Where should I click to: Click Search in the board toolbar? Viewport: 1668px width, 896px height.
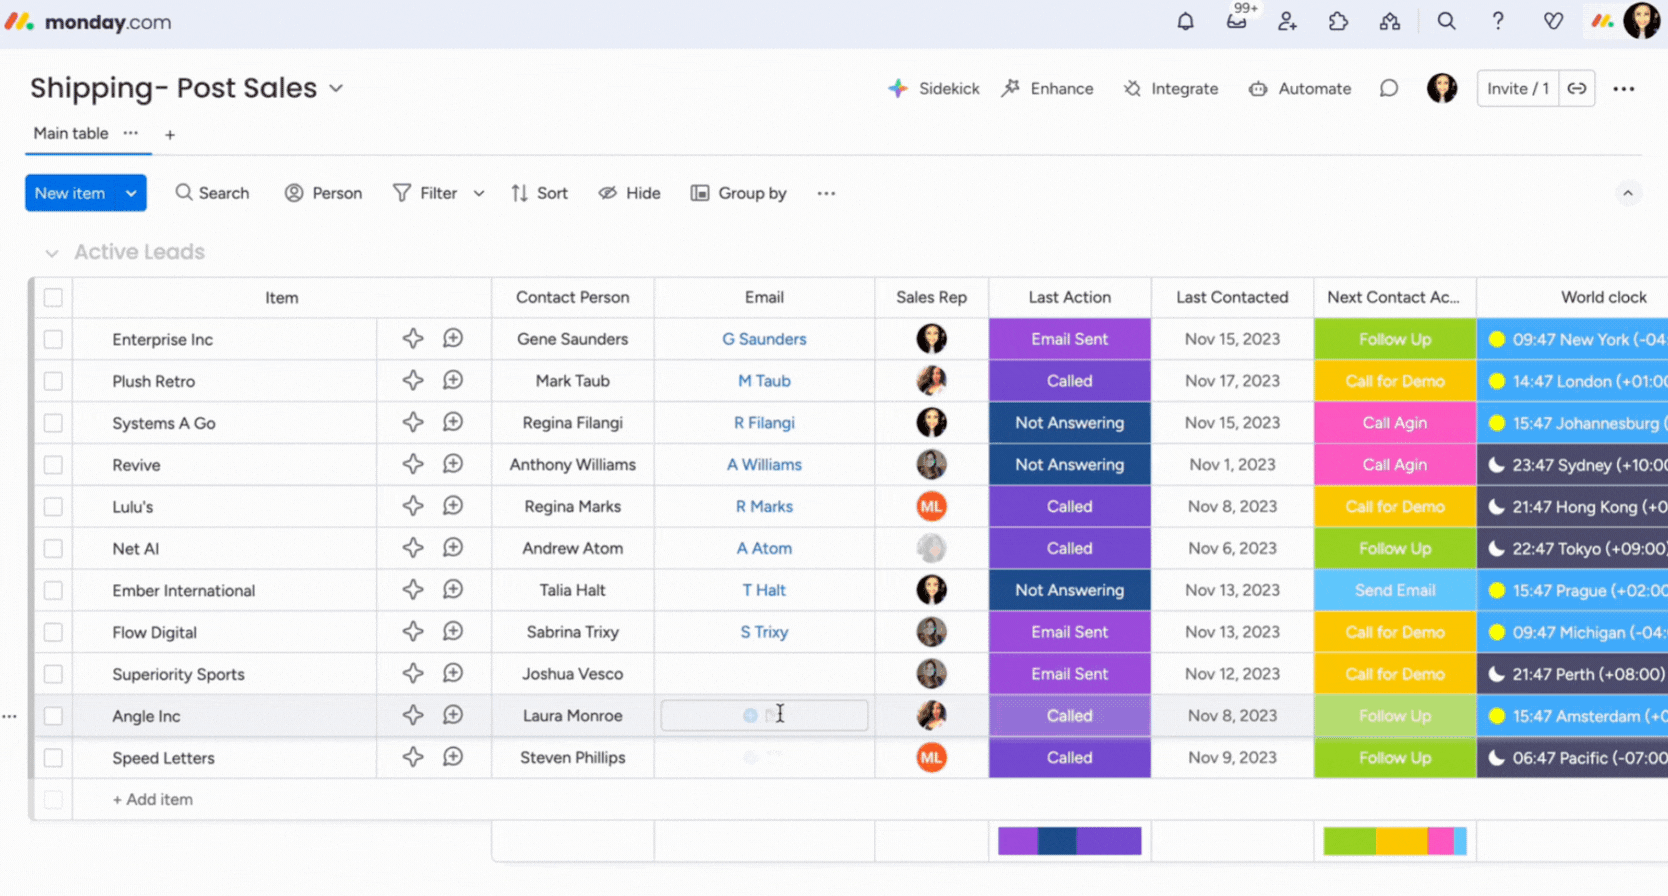(x=212, y=193)
